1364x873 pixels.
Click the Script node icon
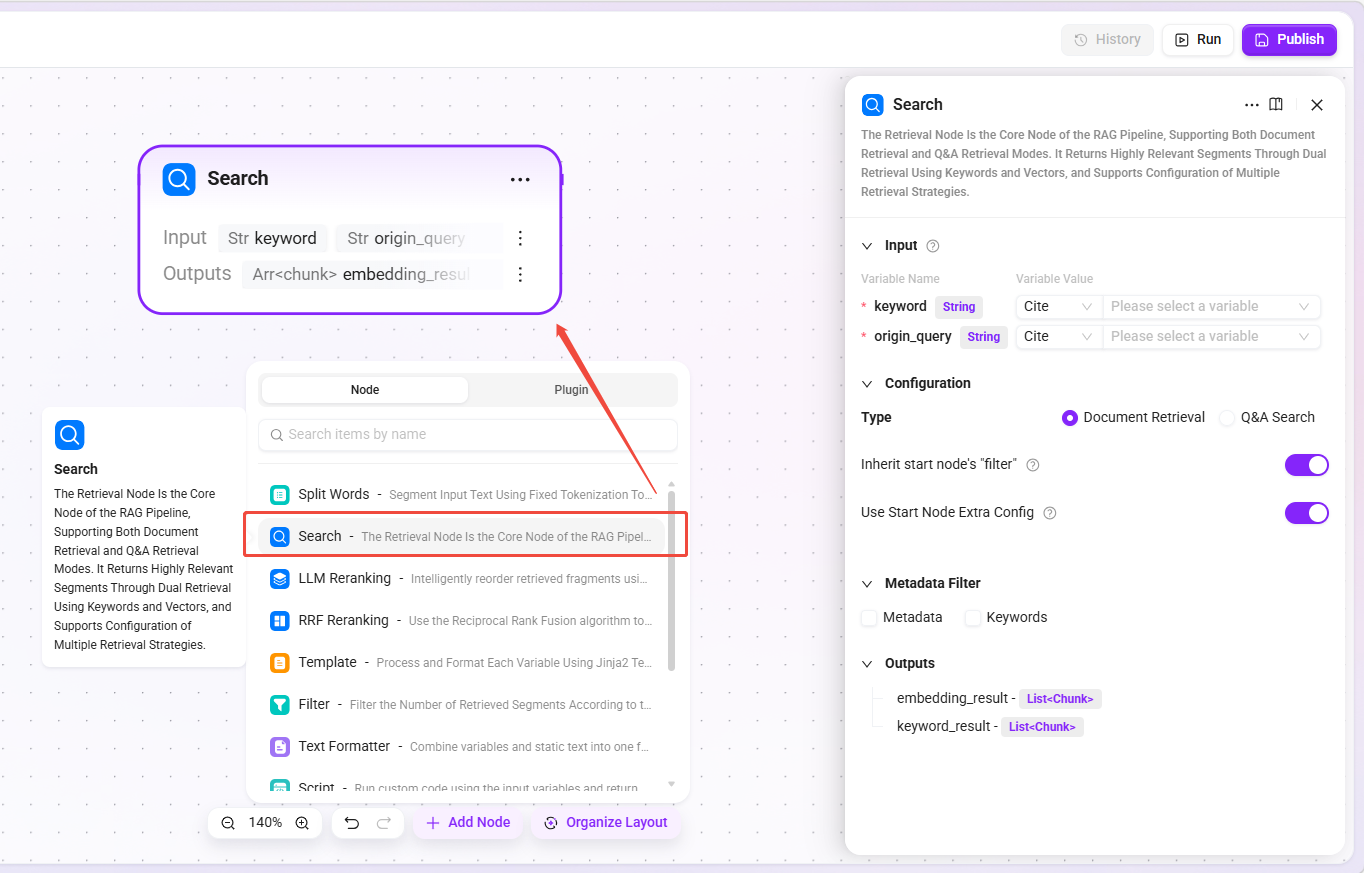(280, 787)
